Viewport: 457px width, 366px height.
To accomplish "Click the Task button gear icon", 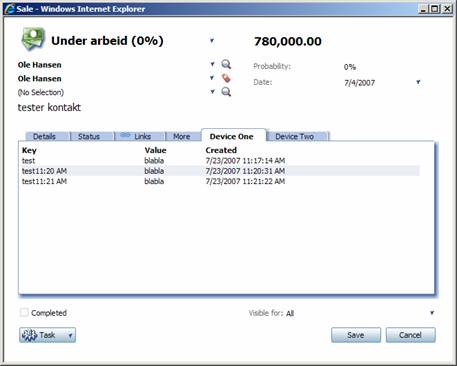I will click(29, 335).
